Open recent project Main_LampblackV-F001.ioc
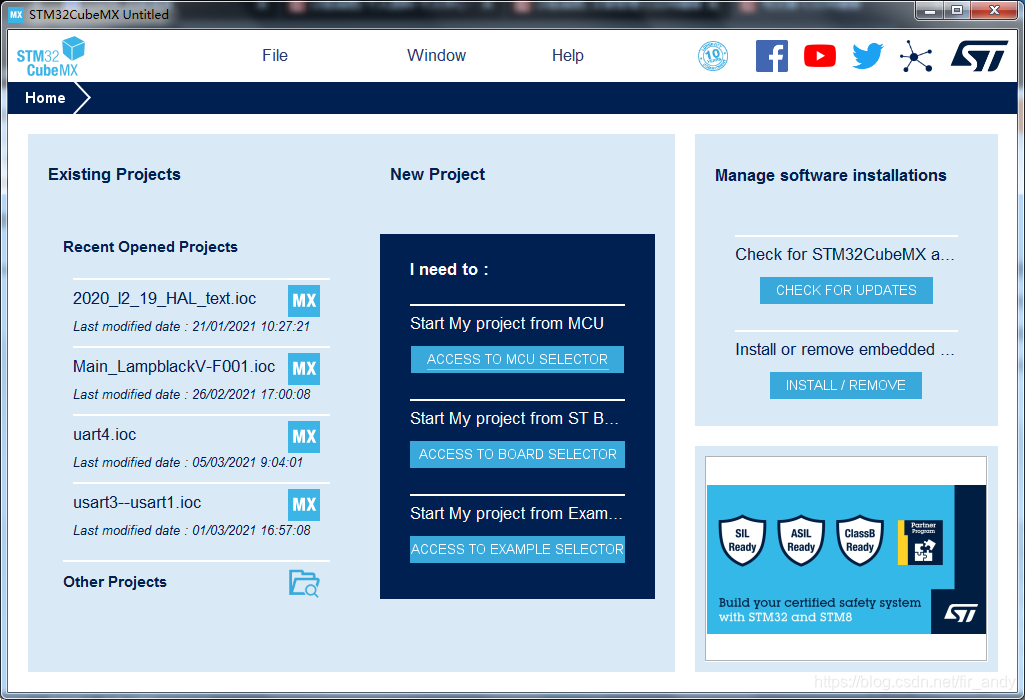This screenshot has height=700, width=1025. (174, 367)
